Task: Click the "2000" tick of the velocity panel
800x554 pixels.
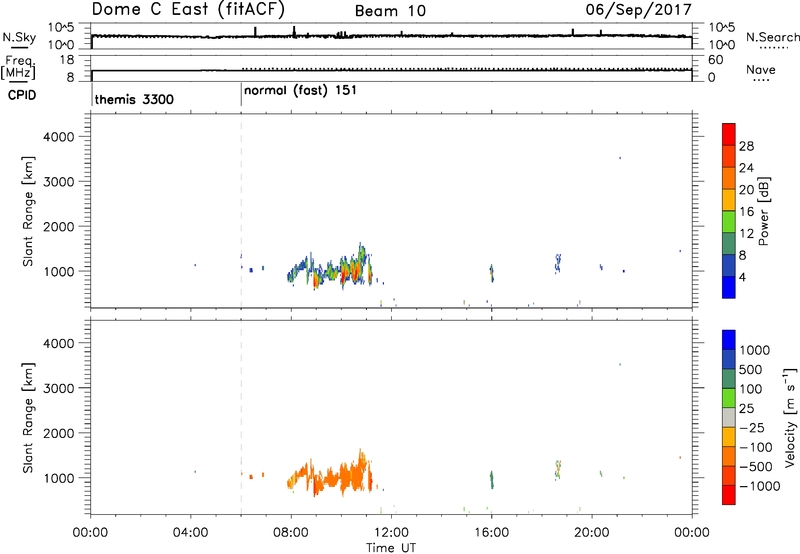Action: (x=59, y=433)
